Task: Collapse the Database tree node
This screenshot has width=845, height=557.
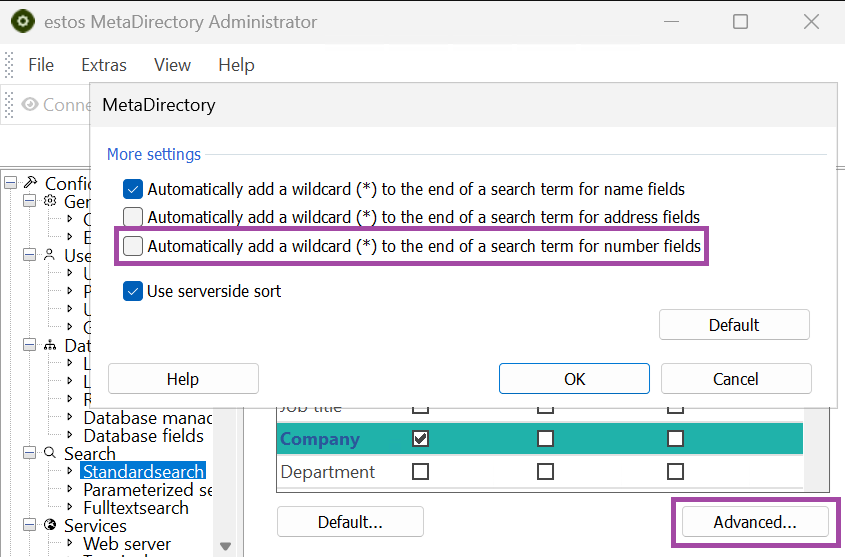Action: [x=30, y=345]
